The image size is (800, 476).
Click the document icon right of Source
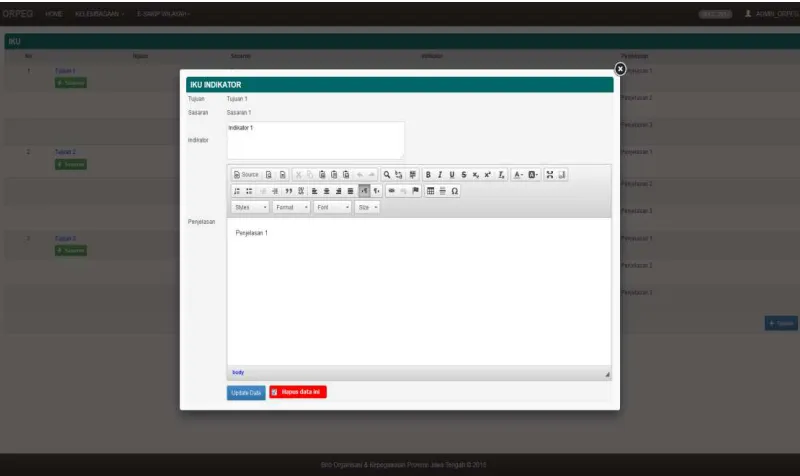coord(268,174)
